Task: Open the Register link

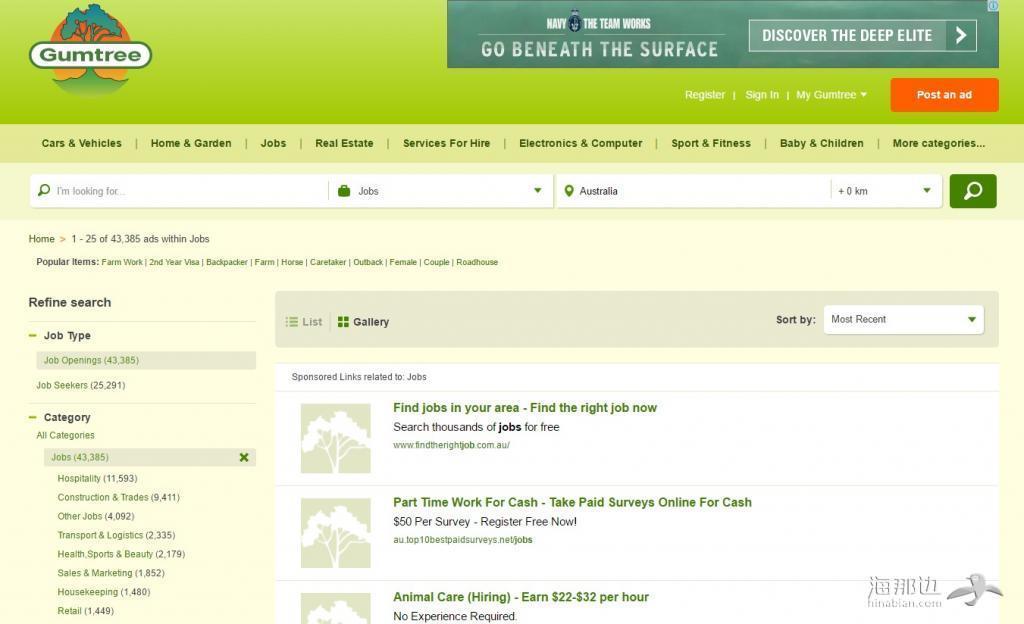Action: coord(705,95)
